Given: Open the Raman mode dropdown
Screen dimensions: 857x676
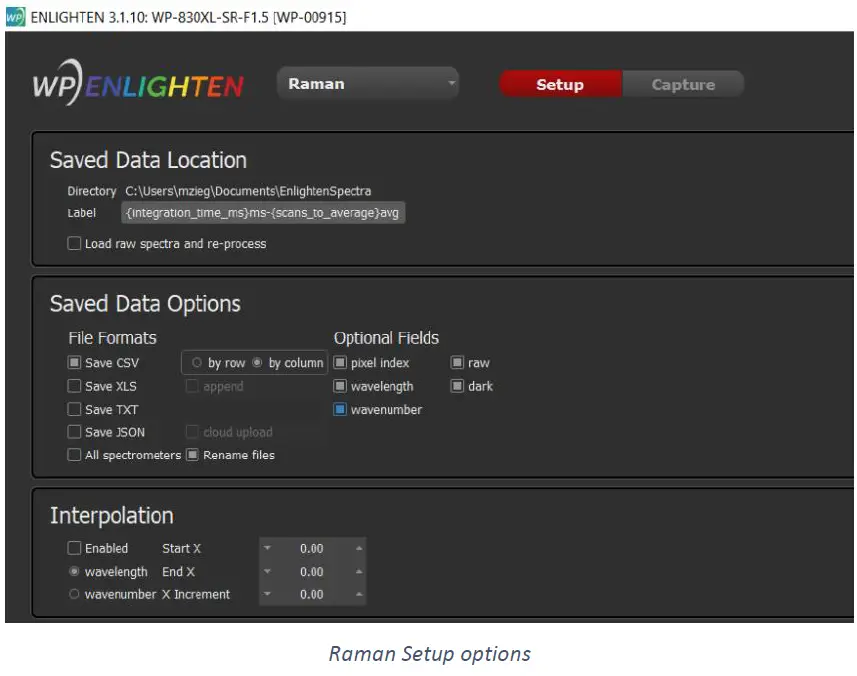Looking at the screenshot, I should point(367,84).
